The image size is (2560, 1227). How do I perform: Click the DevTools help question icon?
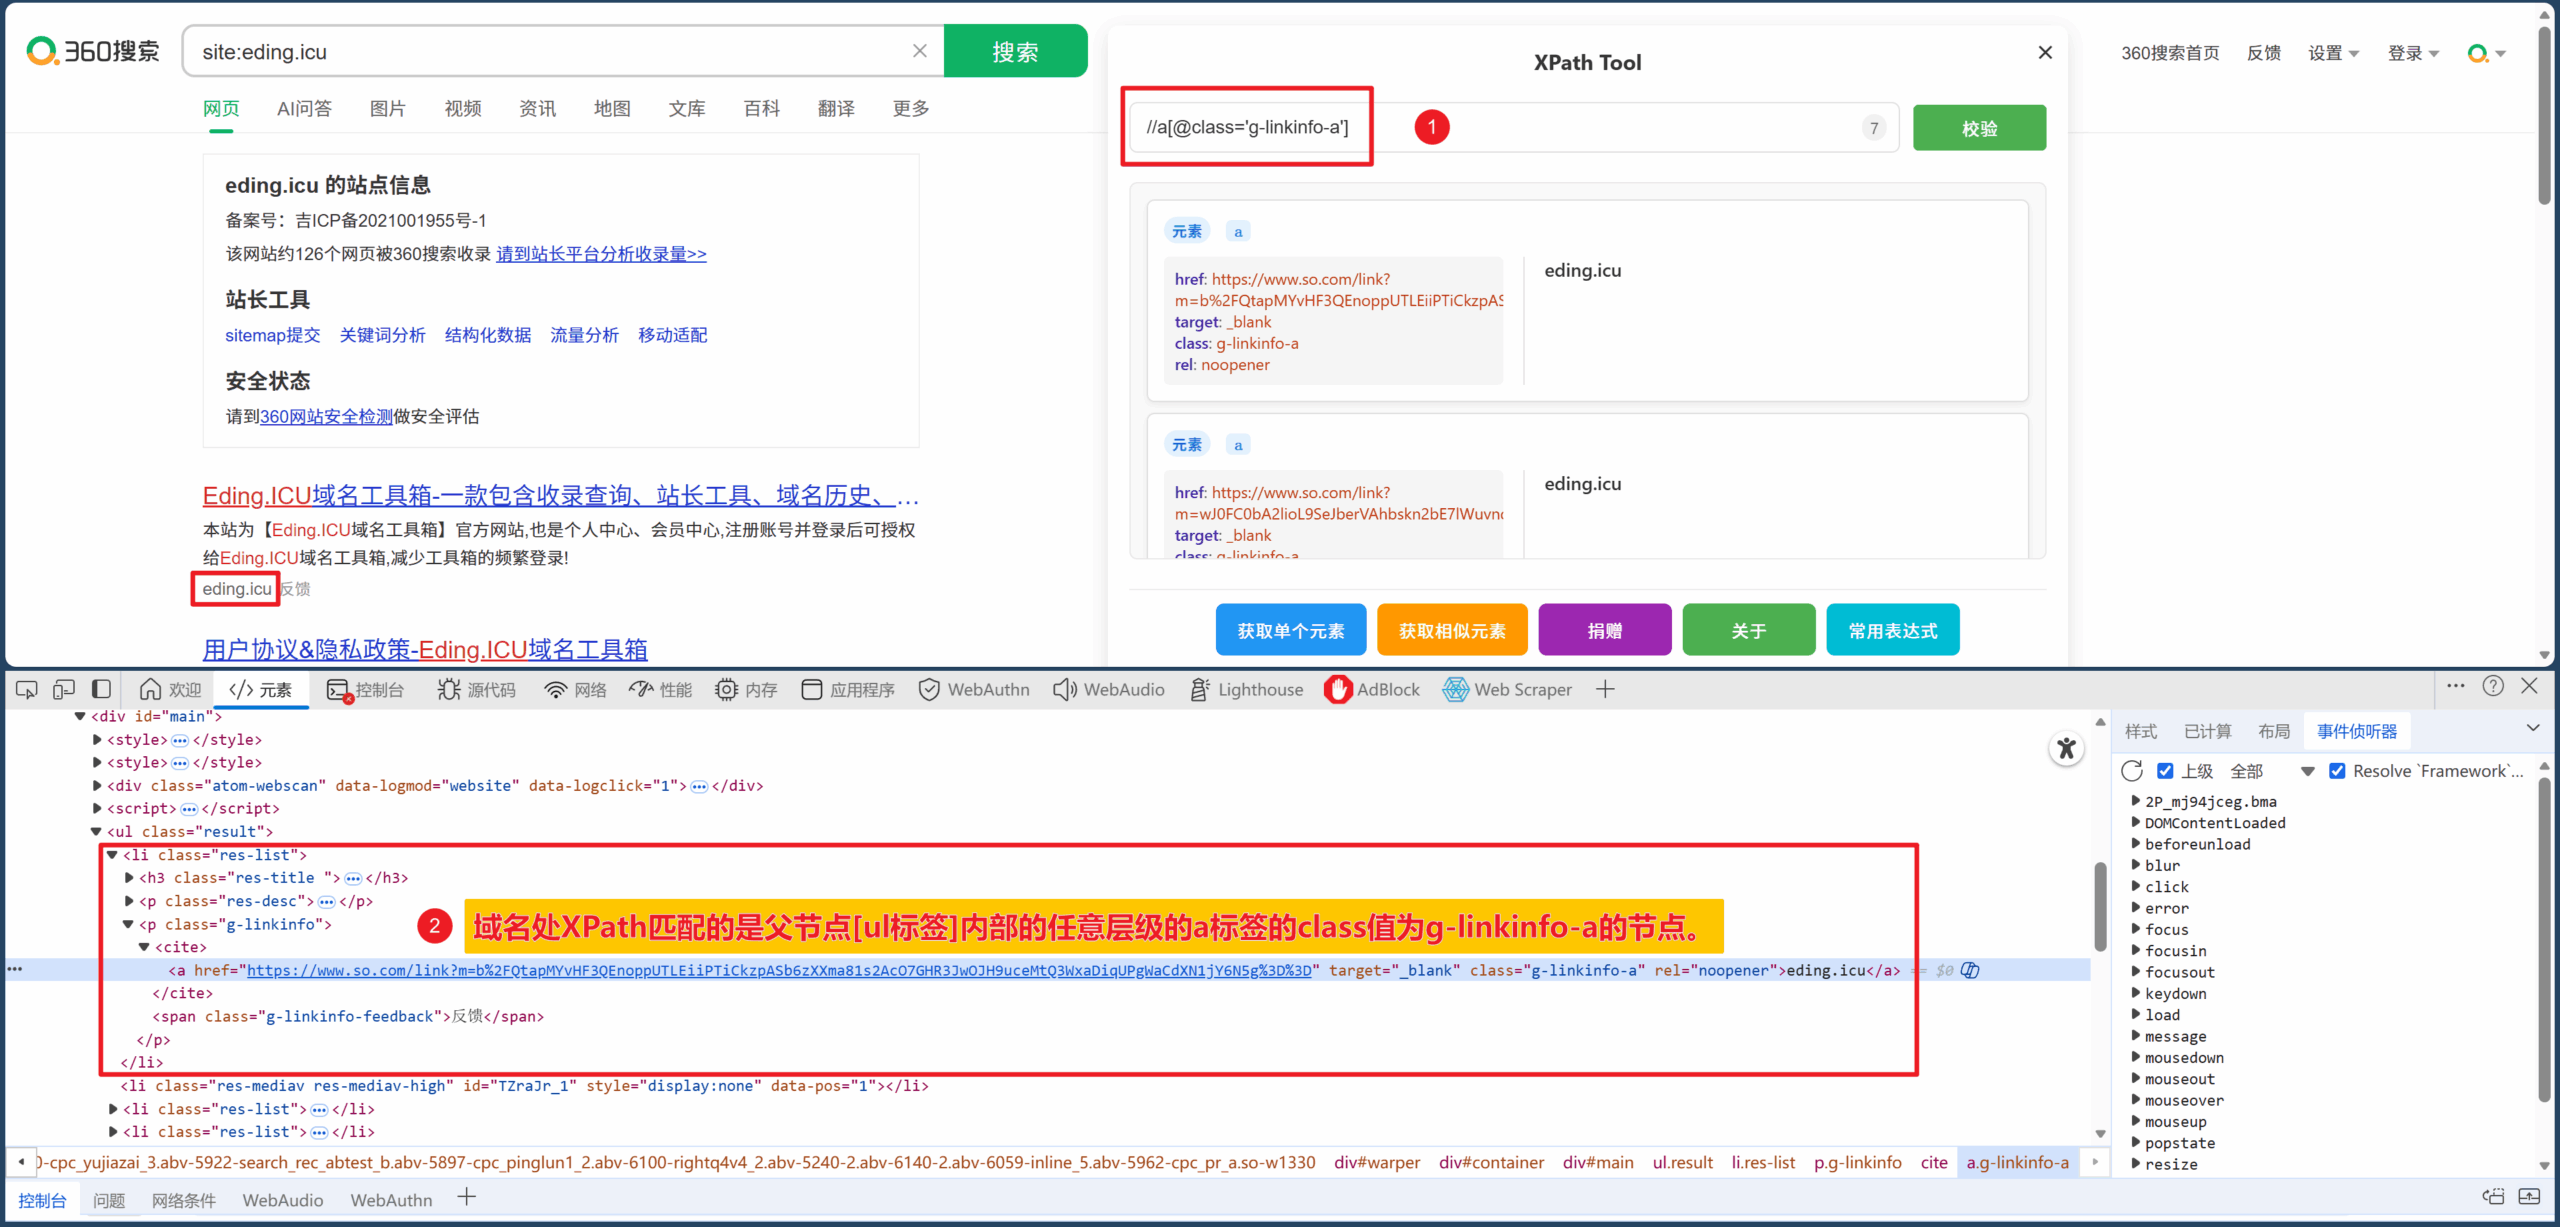(x=2493, y=686)
